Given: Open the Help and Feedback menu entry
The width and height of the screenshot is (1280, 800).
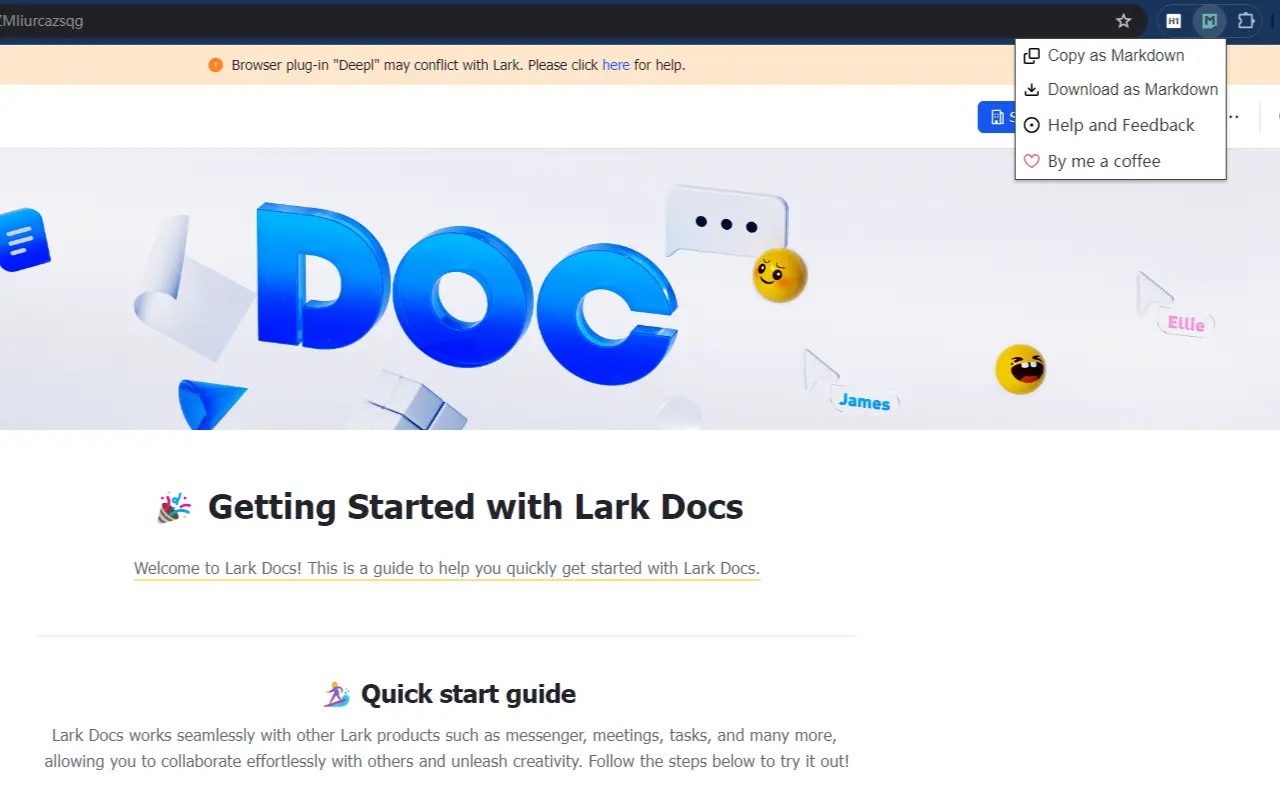Looking at the screenshot, I should pos(1121,125).
